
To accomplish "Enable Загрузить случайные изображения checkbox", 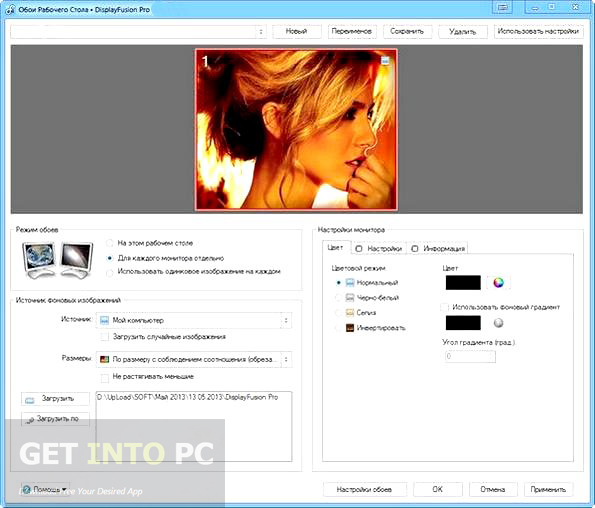I will pyautogui.click(x=105, y=337).
